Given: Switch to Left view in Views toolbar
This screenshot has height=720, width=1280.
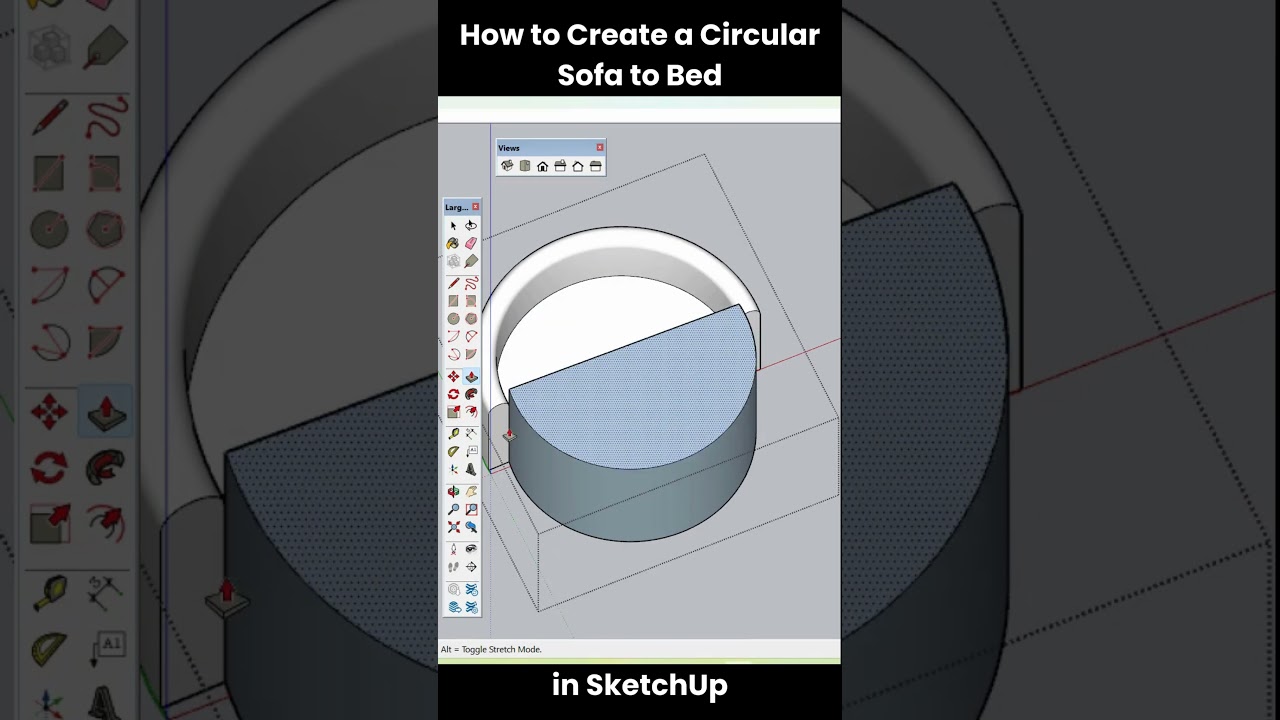Looking at the screenshot, I should tap(596, 166).
